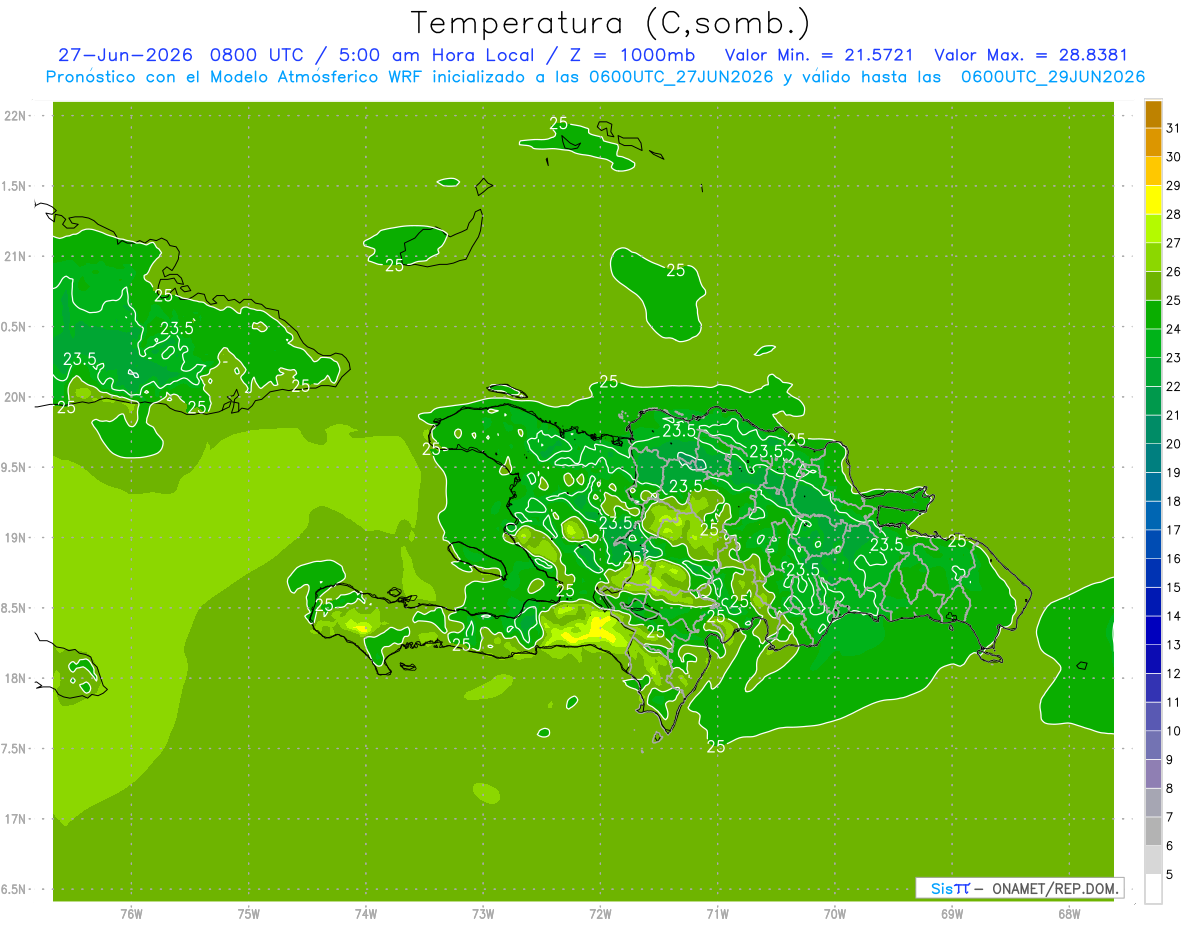The image size is (1200, 927).
Task: Click the "22N" latitude axis label
Action: click(17, 116)
